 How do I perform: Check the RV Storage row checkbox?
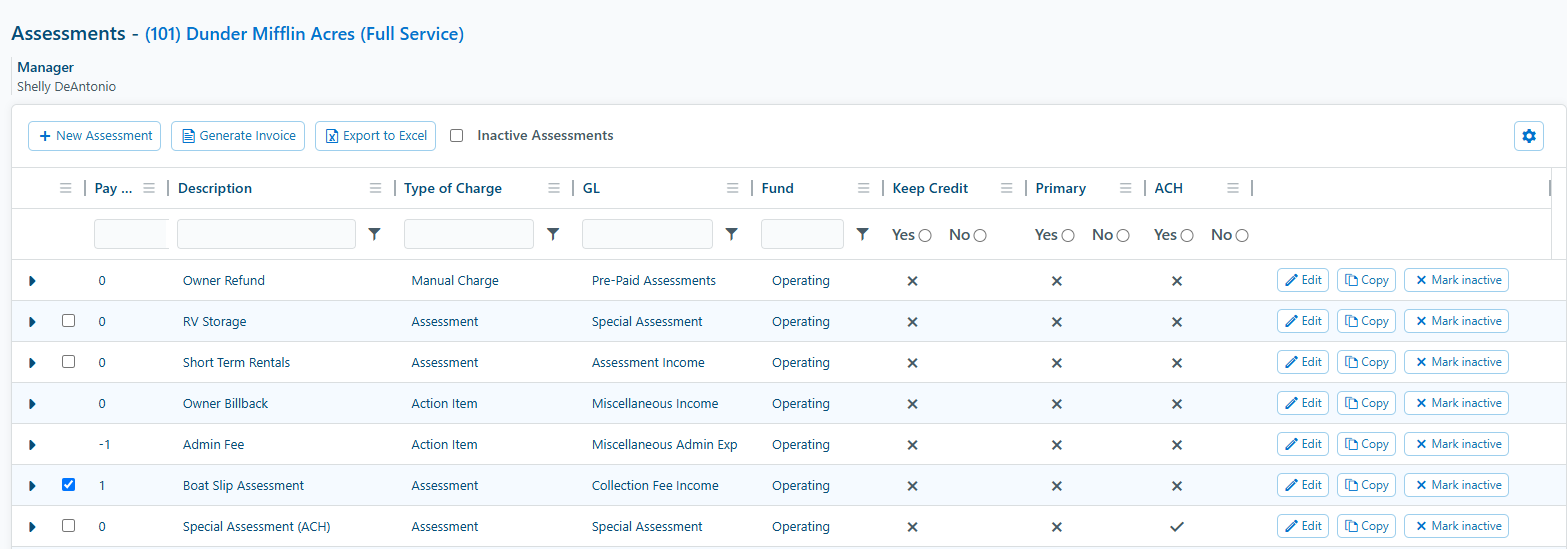(68, 321)
